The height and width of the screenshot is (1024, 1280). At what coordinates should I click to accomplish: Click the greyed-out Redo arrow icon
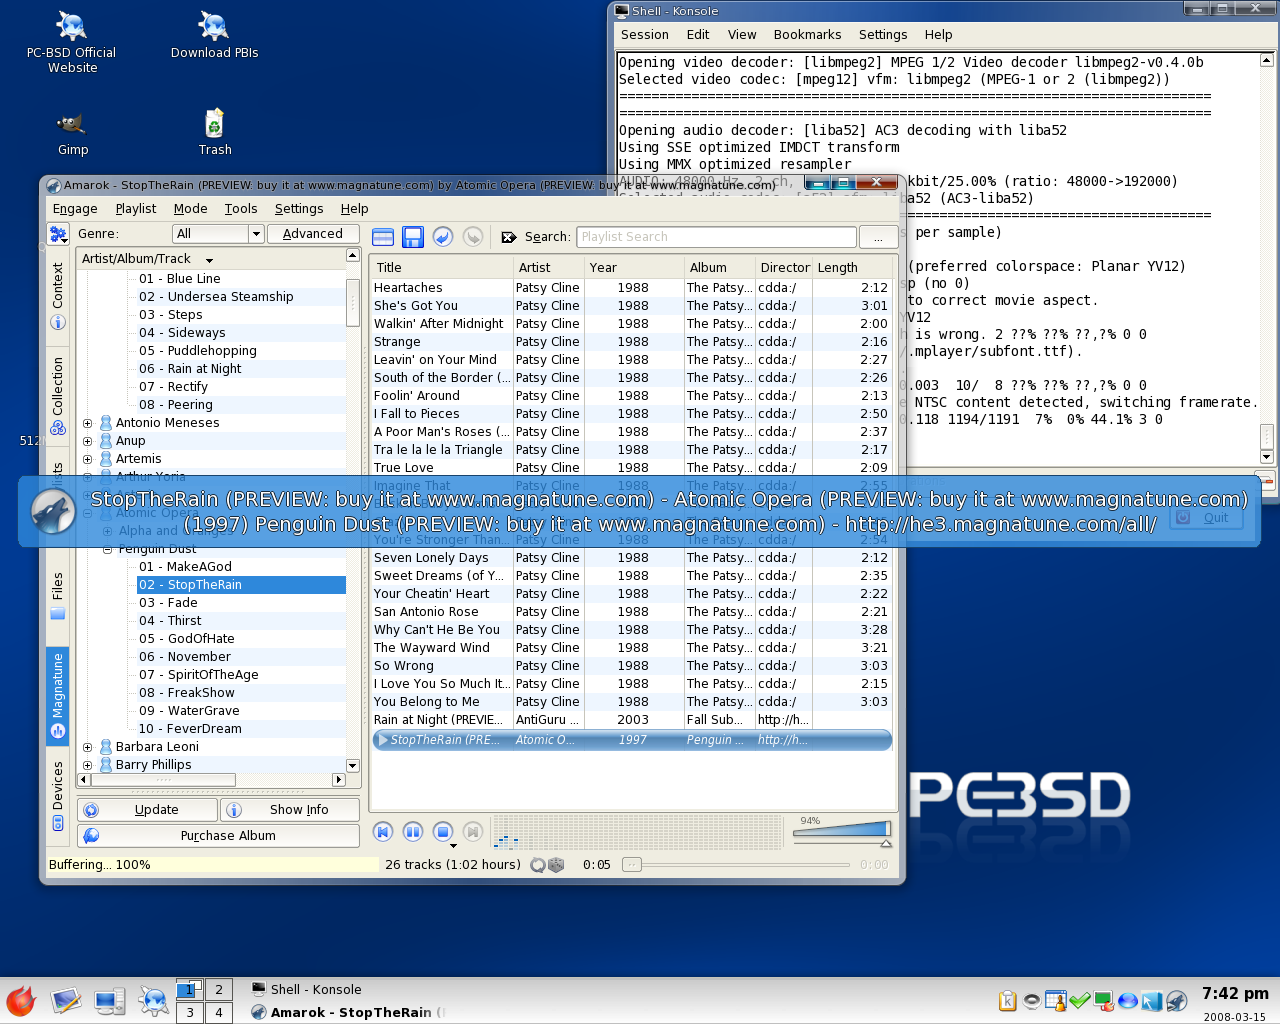point(473,237)
